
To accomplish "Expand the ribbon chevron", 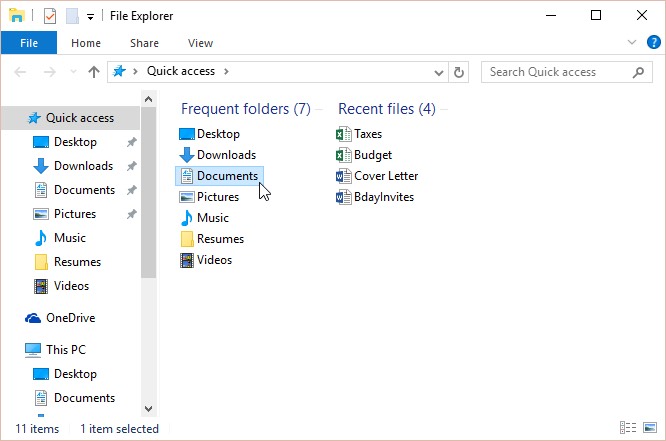I will 631,43.
